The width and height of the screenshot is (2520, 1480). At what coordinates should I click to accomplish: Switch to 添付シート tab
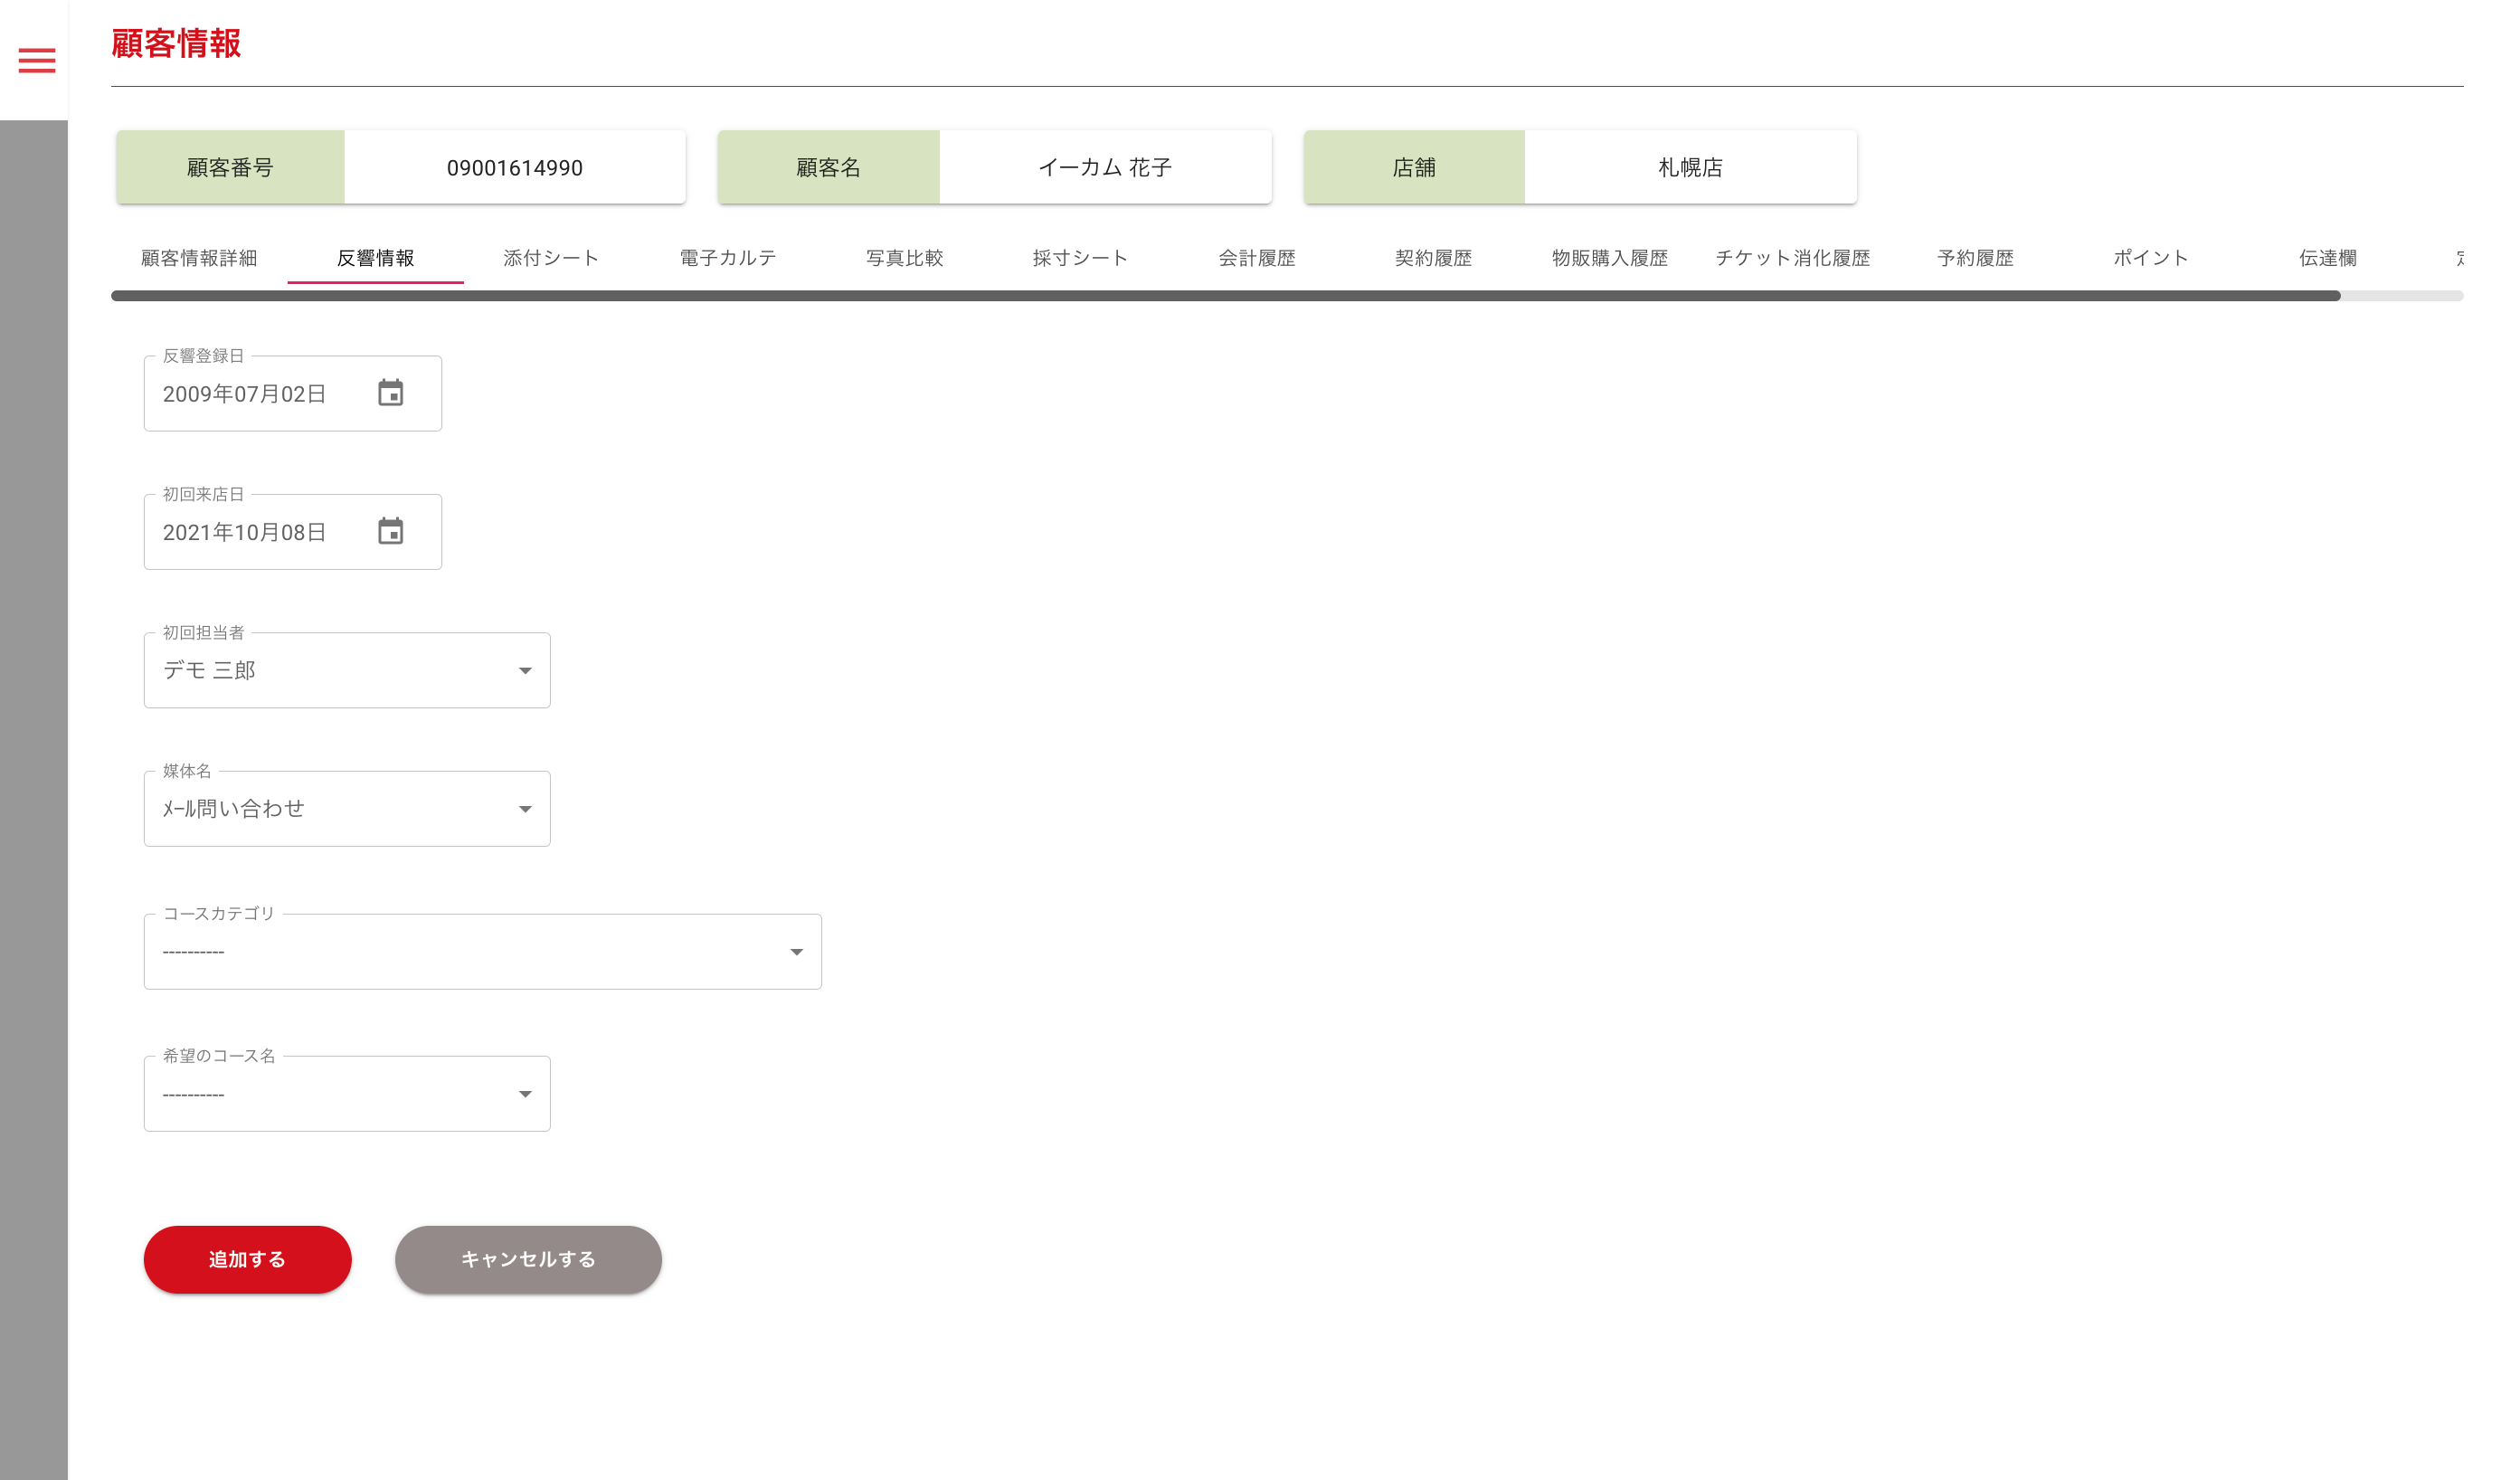point(551,258)
